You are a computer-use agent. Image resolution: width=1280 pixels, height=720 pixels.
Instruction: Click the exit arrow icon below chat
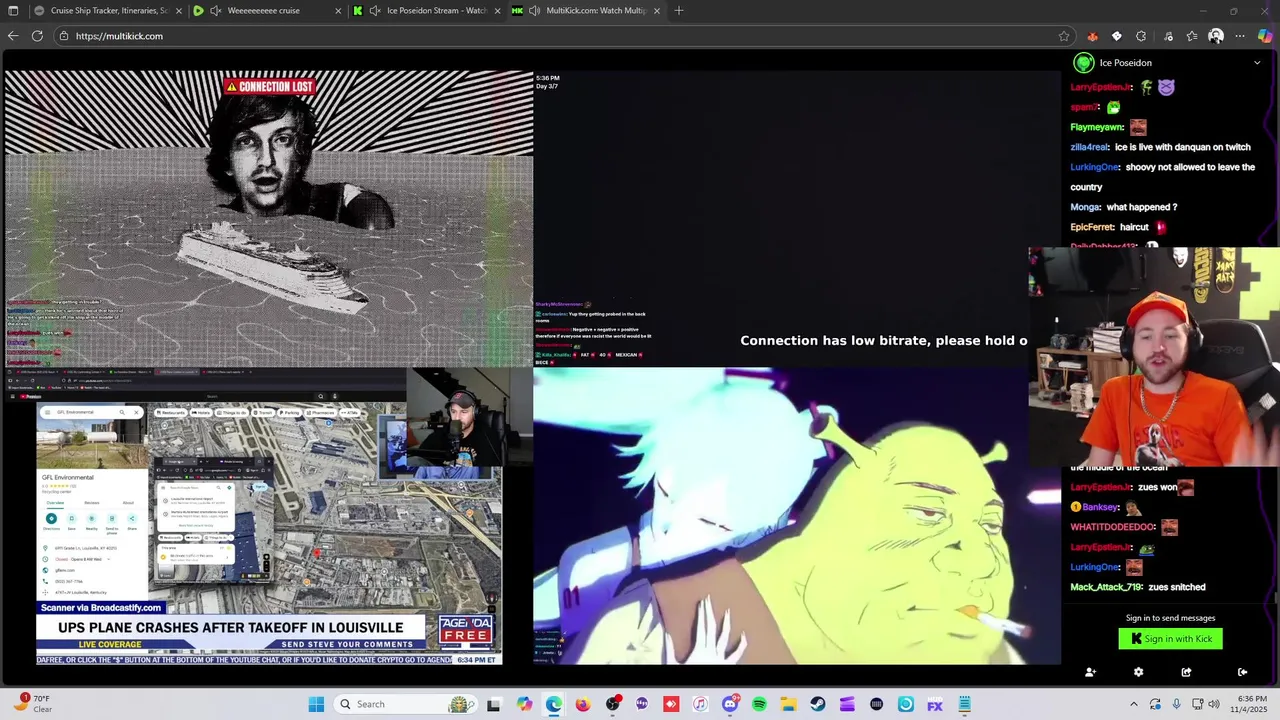[x=1242, y=672]
